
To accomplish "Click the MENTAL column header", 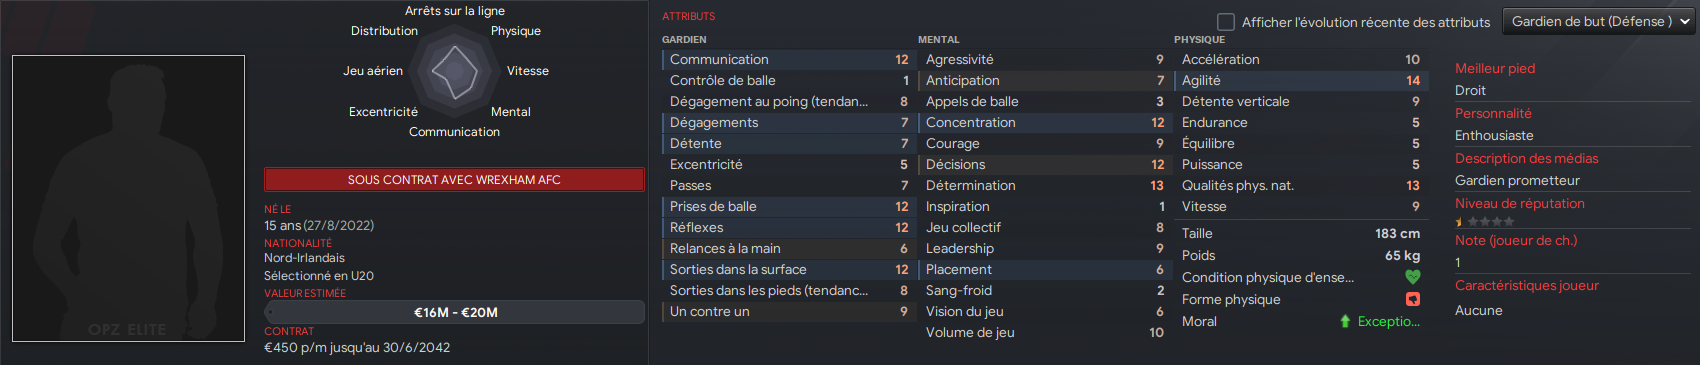I will point(938,40).
